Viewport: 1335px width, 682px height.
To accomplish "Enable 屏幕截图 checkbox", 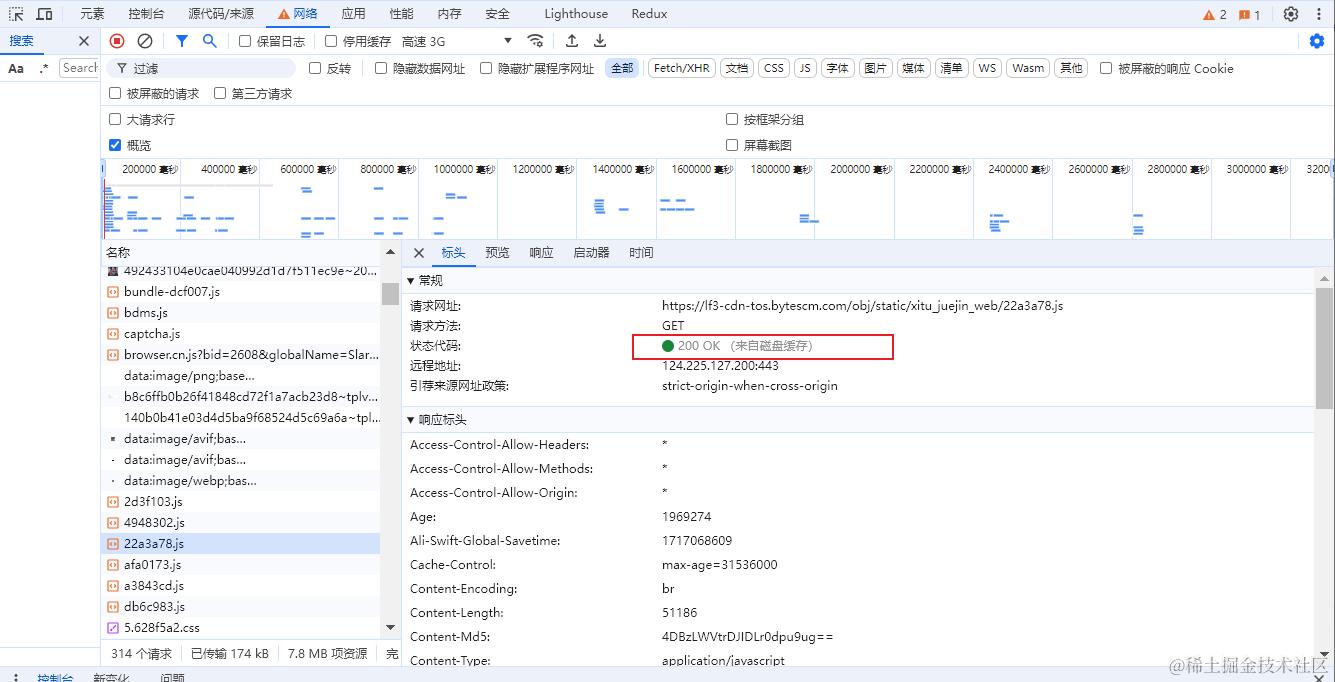I will tap(732, 145).
